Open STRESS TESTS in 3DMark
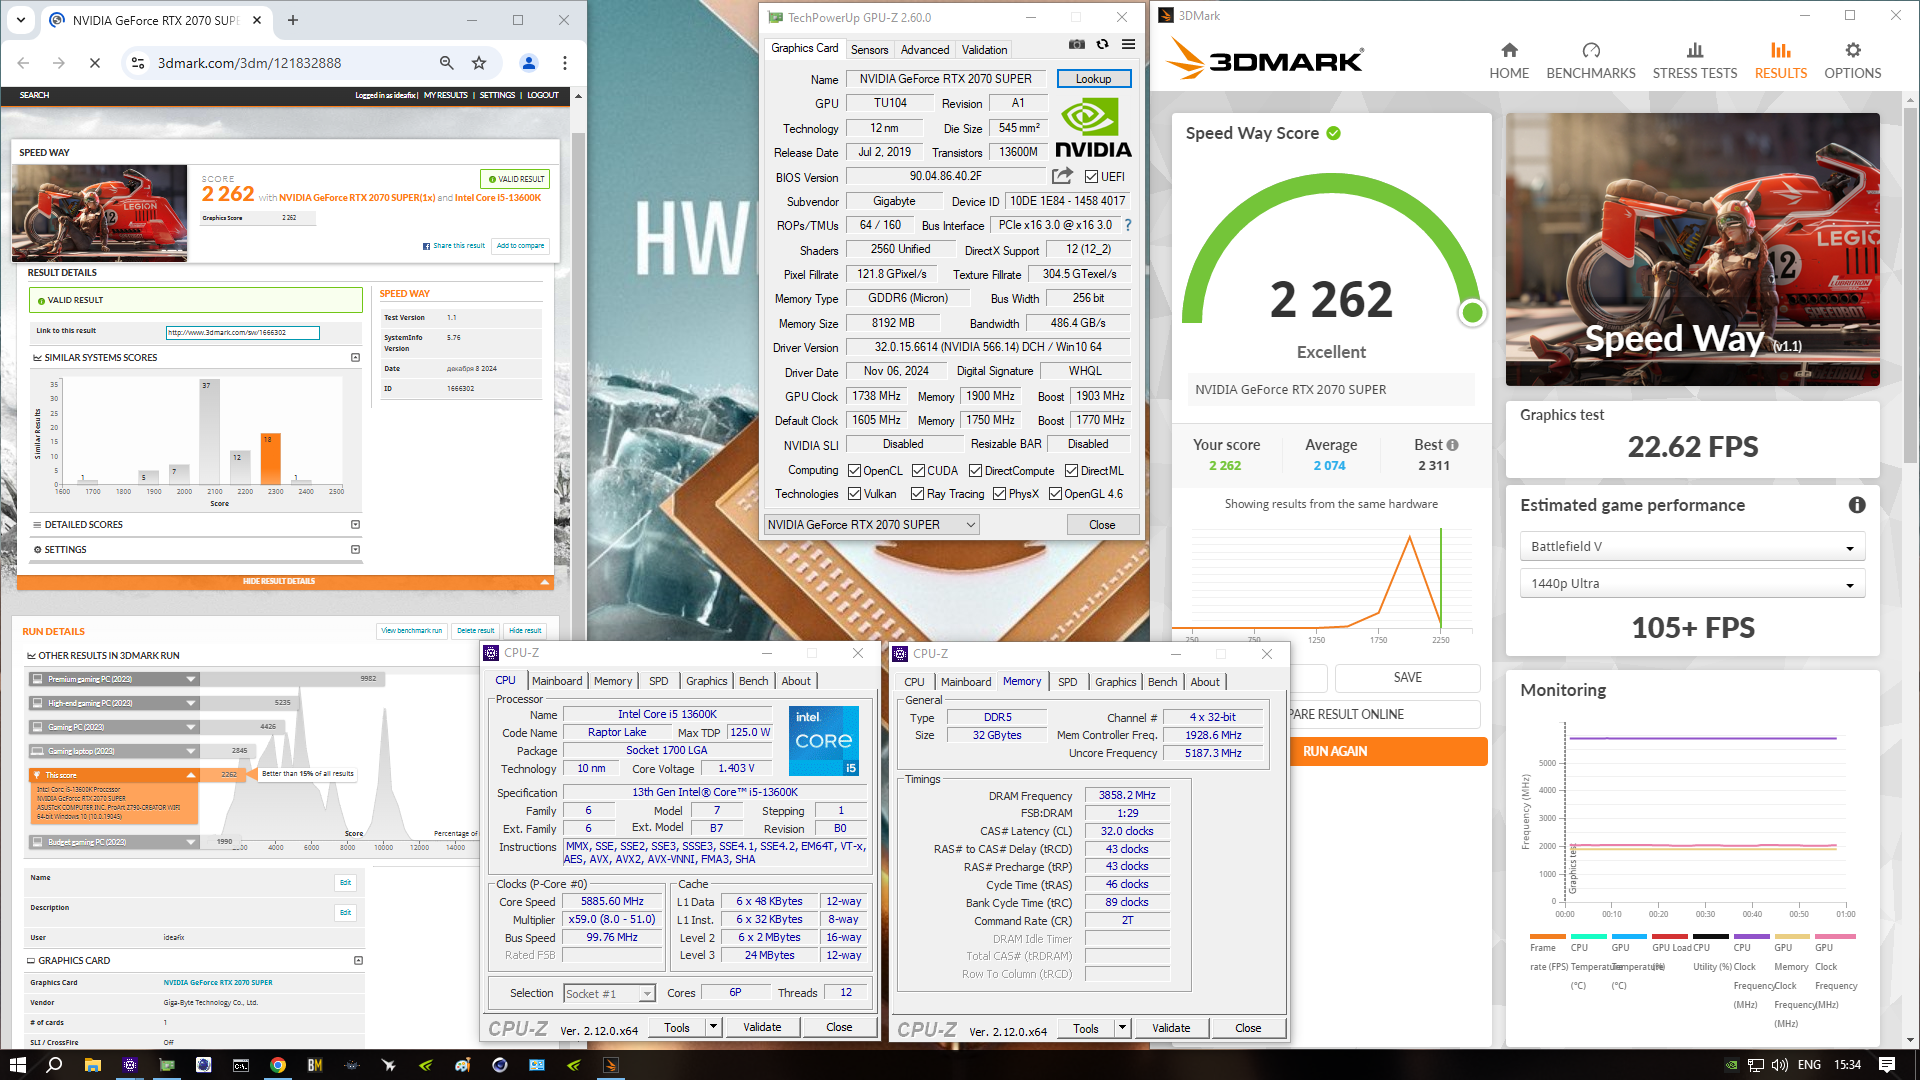The height and width of the screenshot is (1080, 1920). pyautogui.click(x=1695, y=60)
